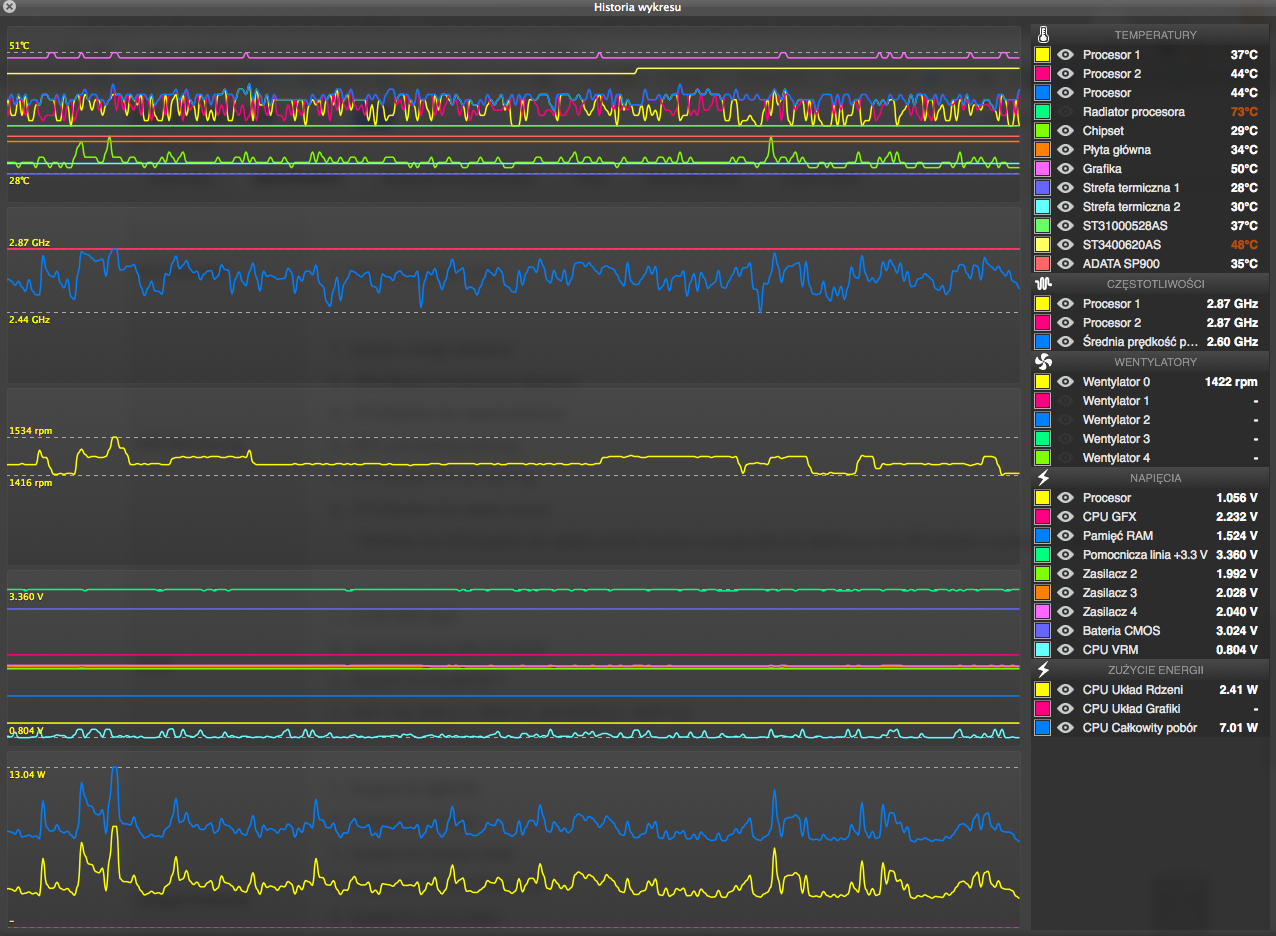Hide the Chipset temperature line
Viewport: 1276px width, 936px height.
pyautogui.click(x=1066, y=131)
